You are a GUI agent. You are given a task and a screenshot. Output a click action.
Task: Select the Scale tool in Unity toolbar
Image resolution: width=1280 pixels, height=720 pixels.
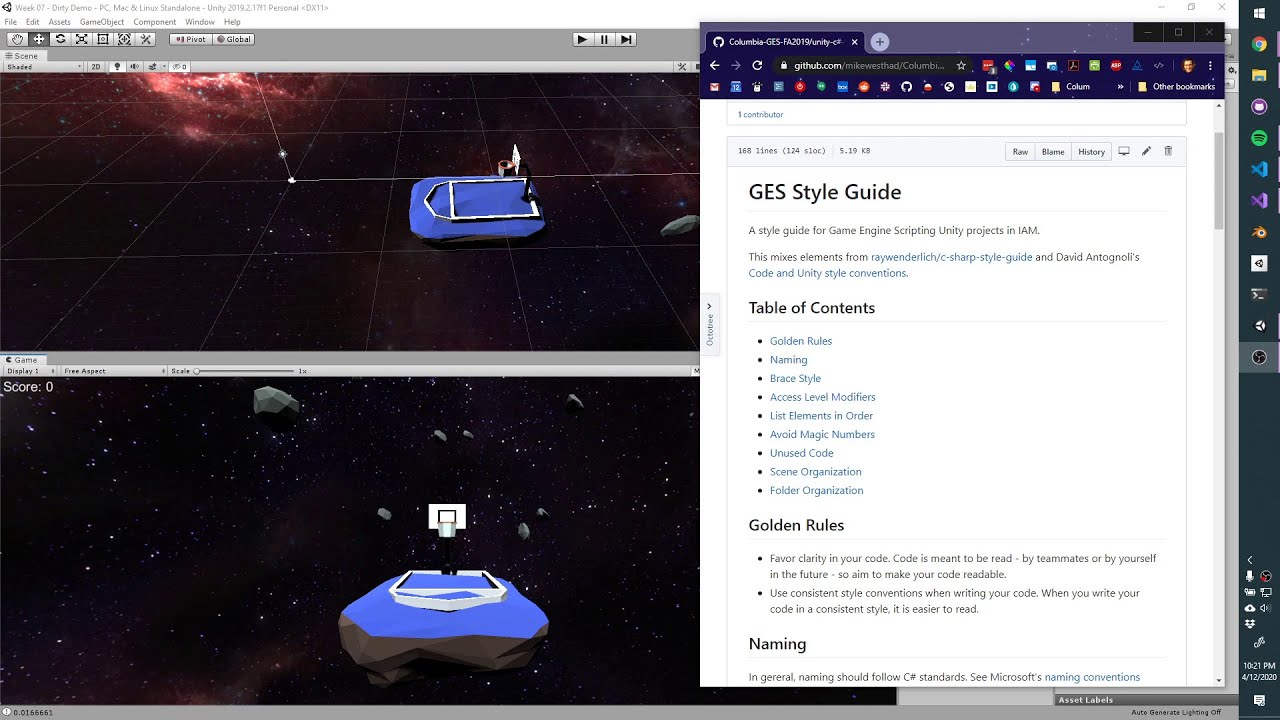coord(82,39)
